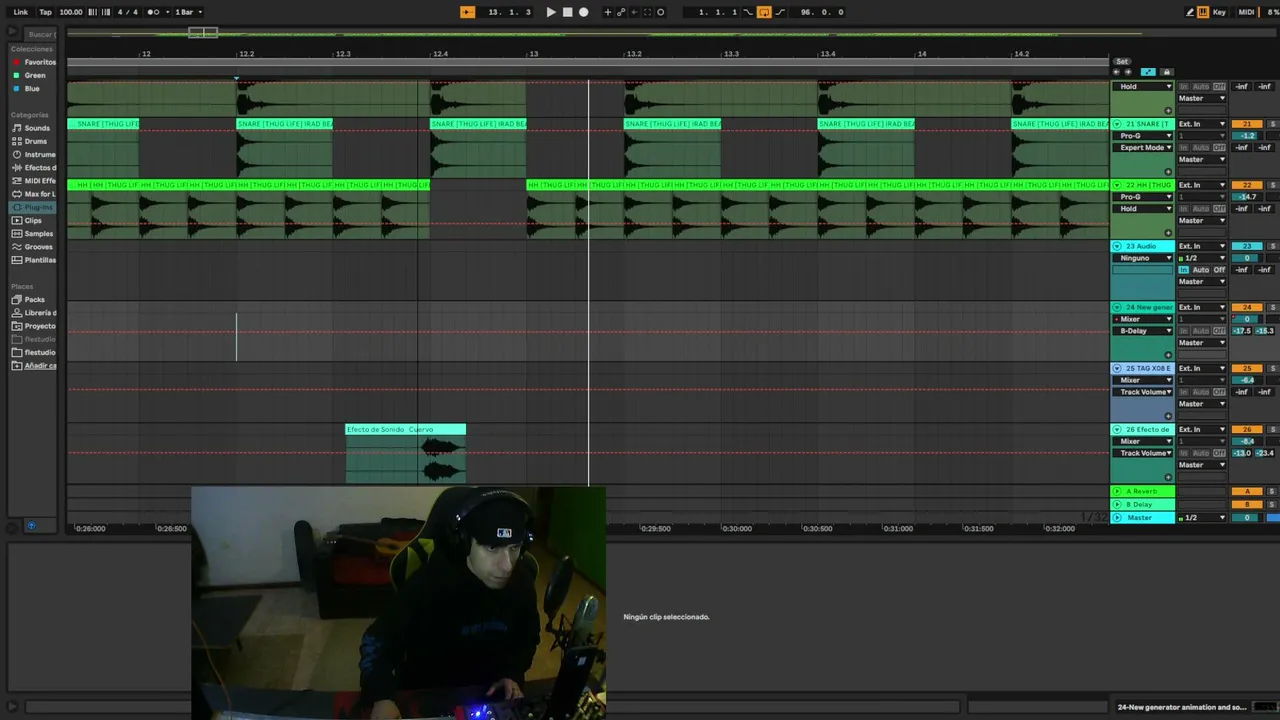The width and height of the screenshot is (1280, 720).
Task: Toggle the computer MIDI keyboard icon
Action: (1203, 12)
